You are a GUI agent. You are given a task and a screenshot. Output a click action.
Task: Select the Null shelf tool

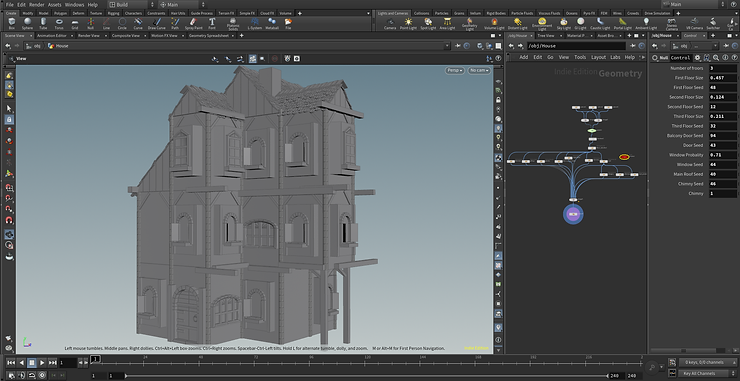click(91, 24)
